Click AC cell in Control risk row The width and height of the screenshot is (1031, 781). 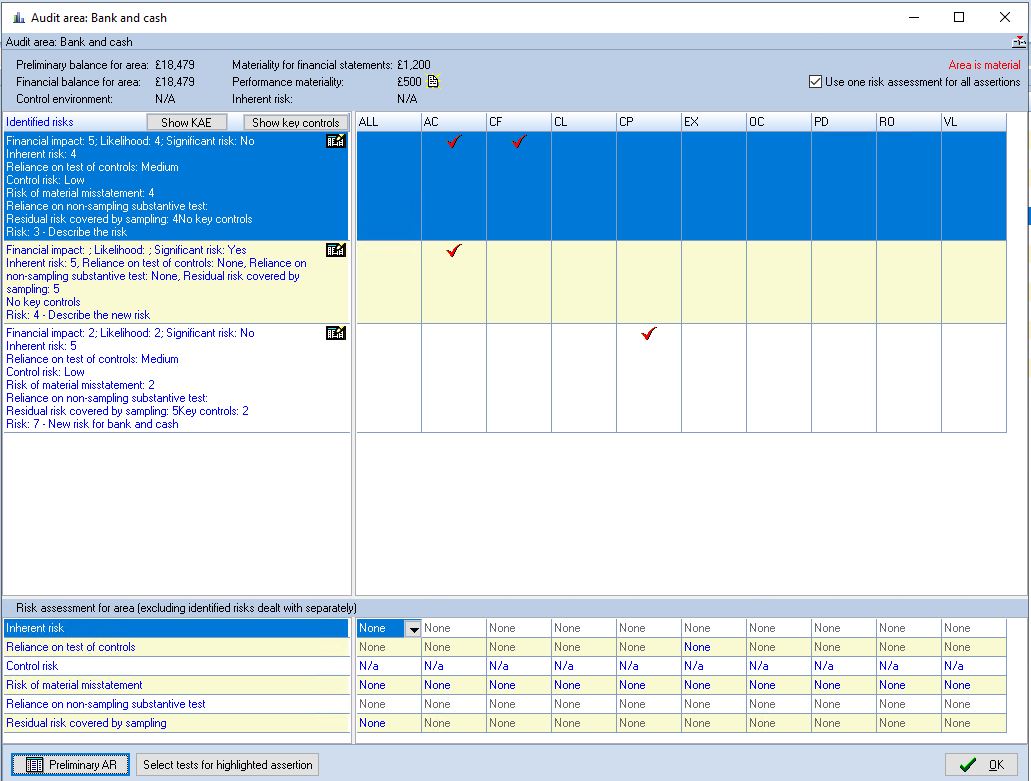[454, 666]
